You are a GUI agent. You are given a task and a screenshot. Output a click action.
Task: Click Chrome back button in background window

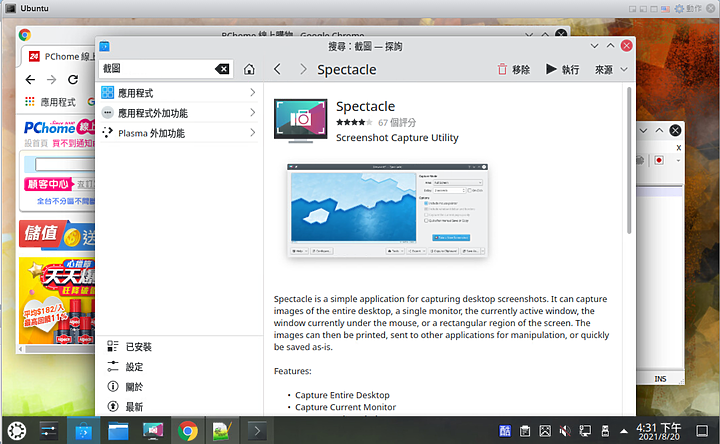(30, 79)
